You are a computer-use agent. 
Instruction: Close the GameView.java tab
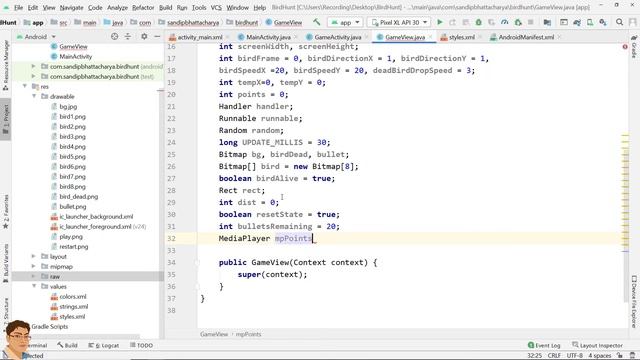[x=430, y=37]
